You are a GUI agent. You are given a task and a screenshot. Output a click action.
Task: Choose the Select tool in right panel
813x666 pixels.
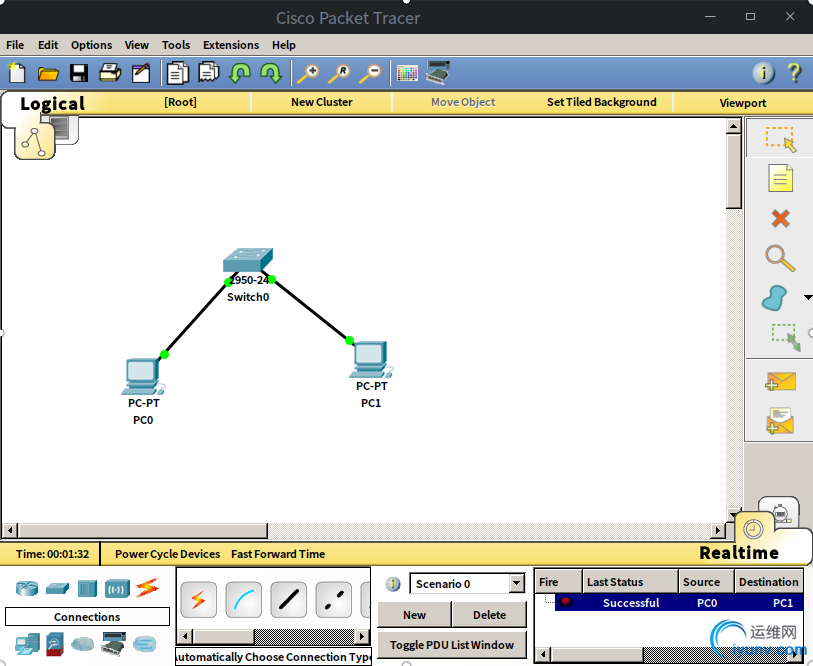[780, 138]
